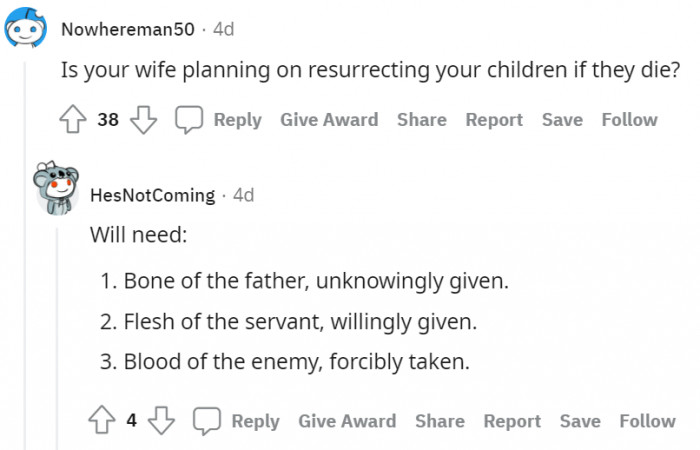This screenshot has height=450, width=700.
Task: Report HesNotComing's reply
Action: point(512,421)
